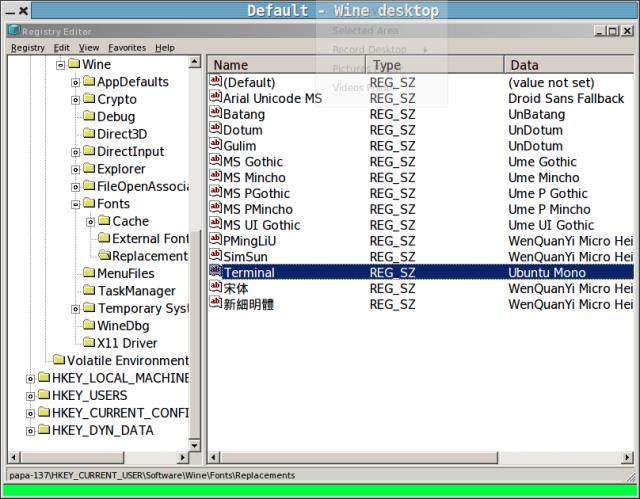Viewport: 640px width, 499px height.
Task: Expand the AppDefaults tree node
Action: click(75, 83)
